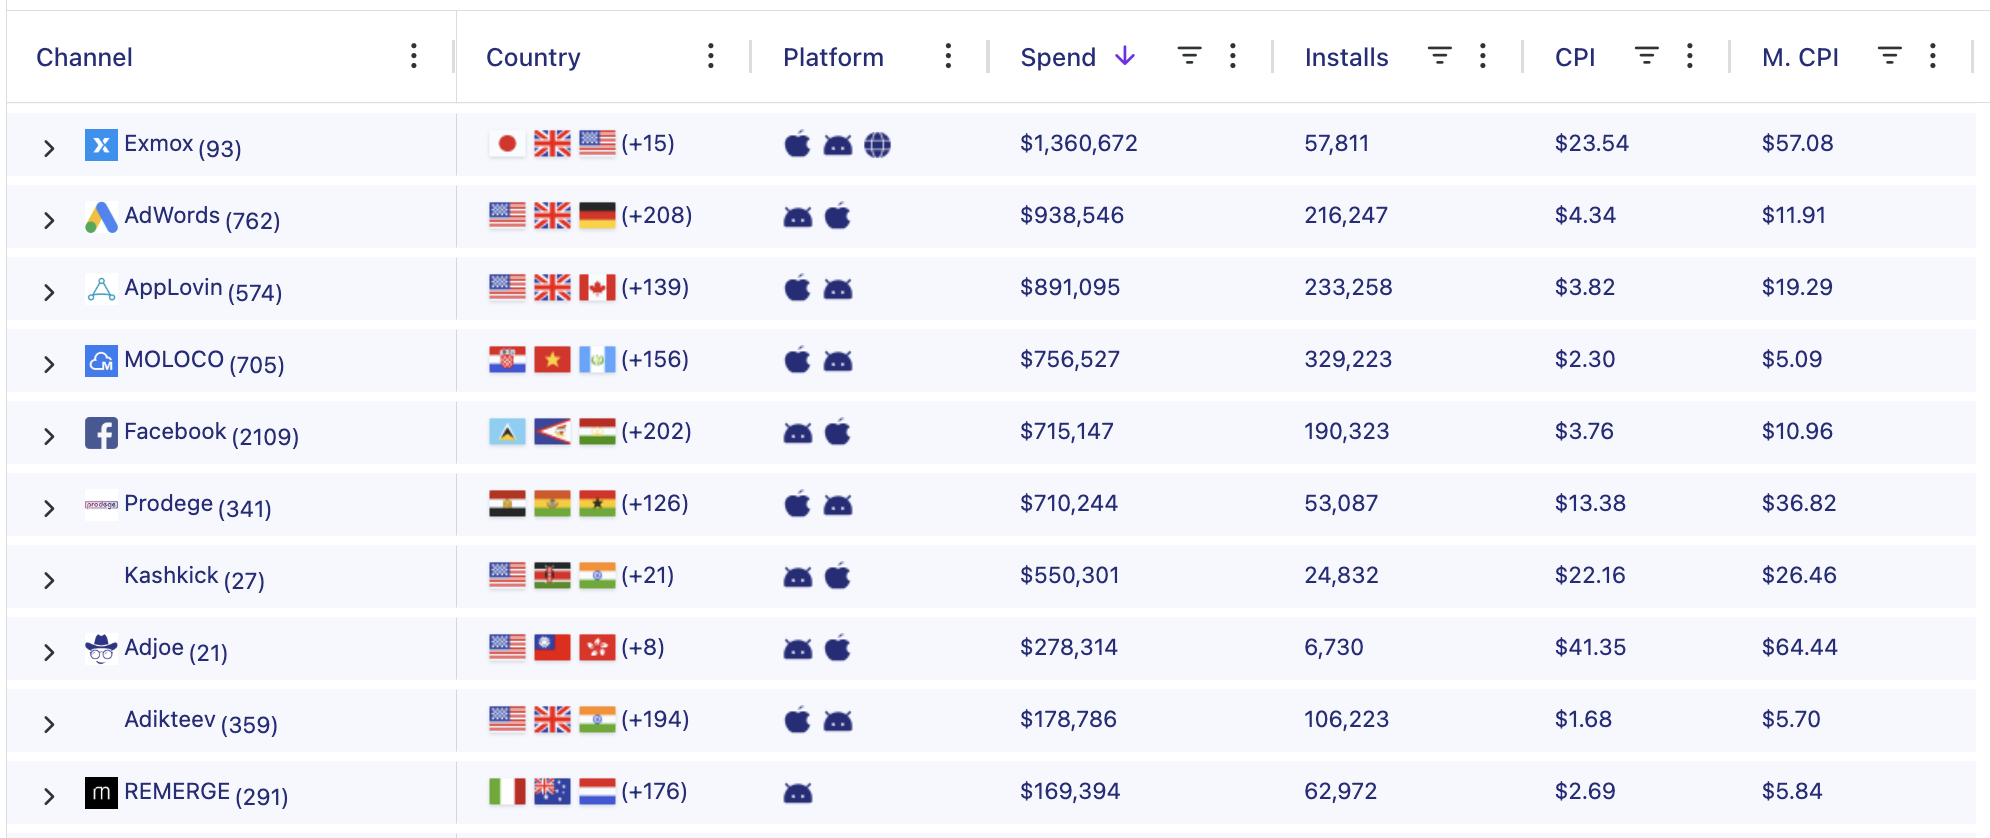Screen dimensions: 1990x838
Task: Click the Prodege channel name
Action: click(168, 504)
